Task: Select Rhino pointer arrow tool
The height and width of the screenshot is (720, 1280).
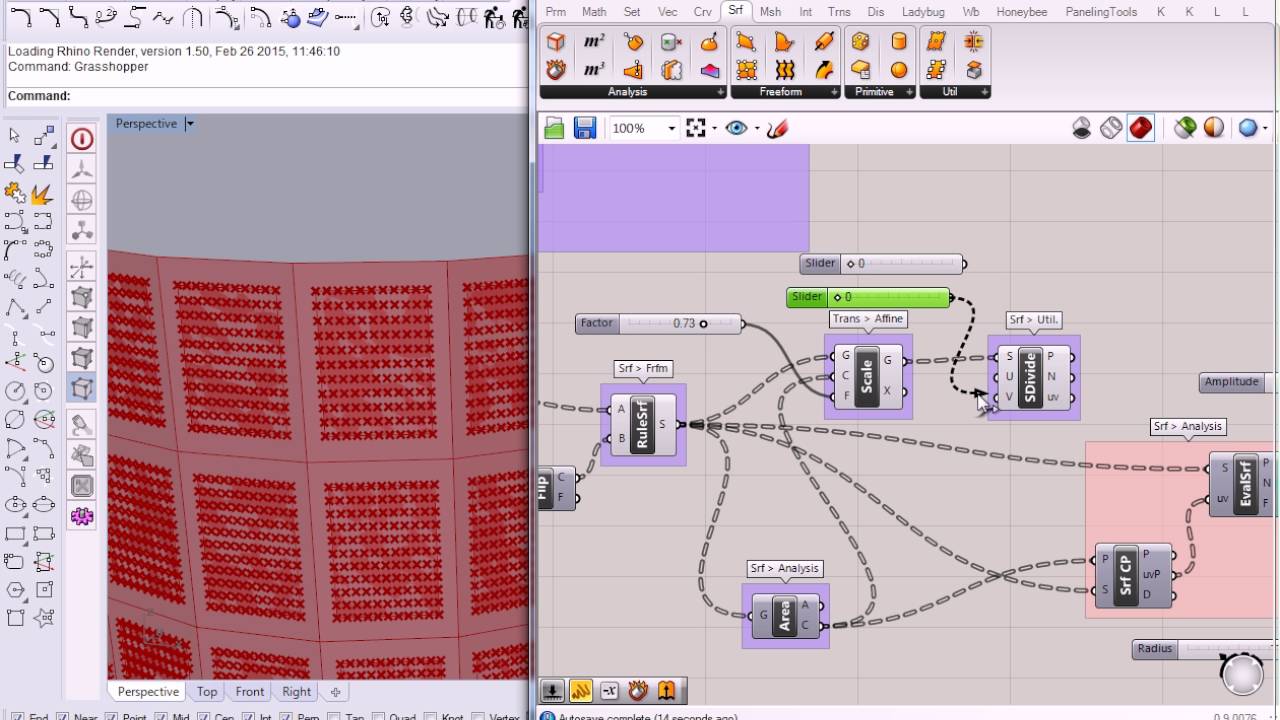Action: point(15,135)
